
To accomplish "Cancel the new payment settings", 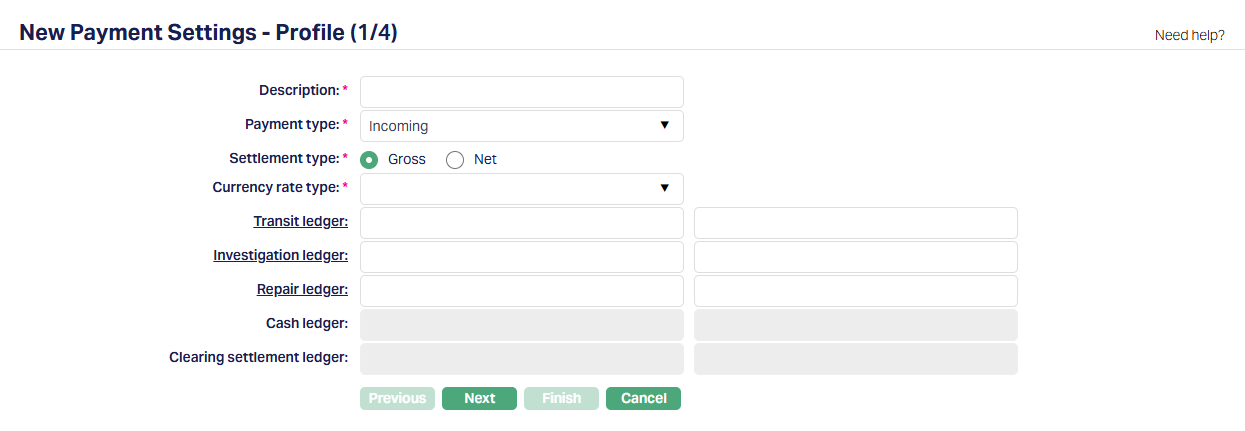I will point(643,398).
